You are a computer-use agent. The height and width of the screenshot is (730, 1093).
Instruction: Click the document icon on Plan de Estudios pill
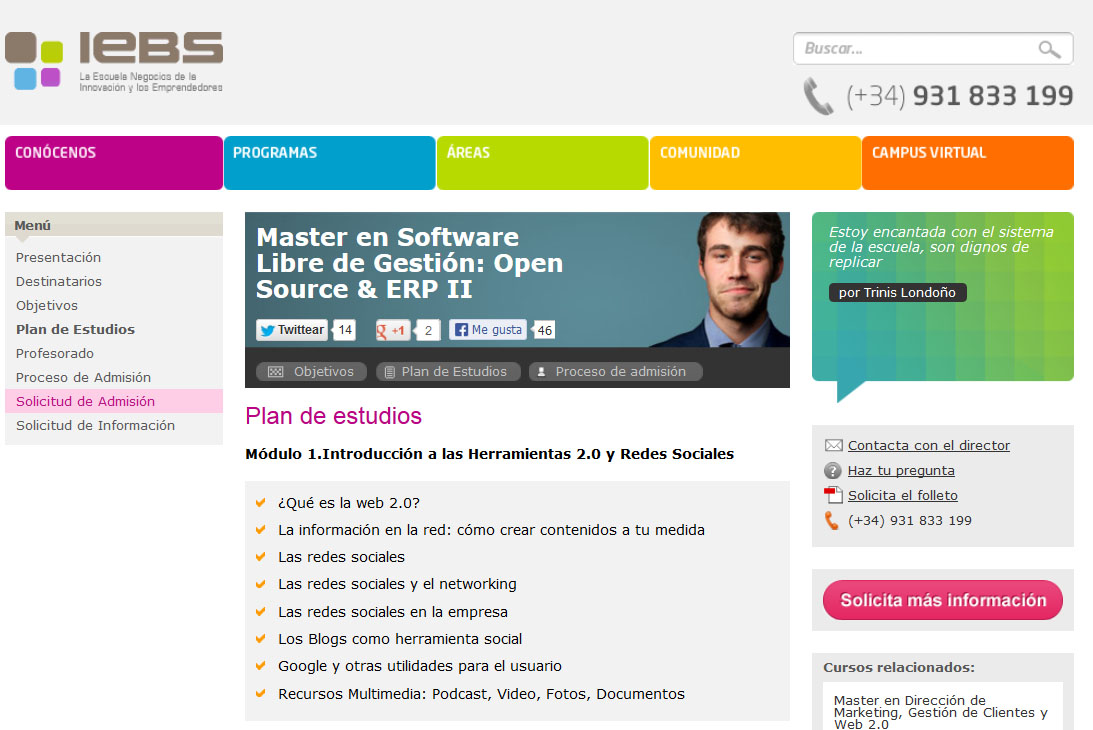tap(390, 372)
